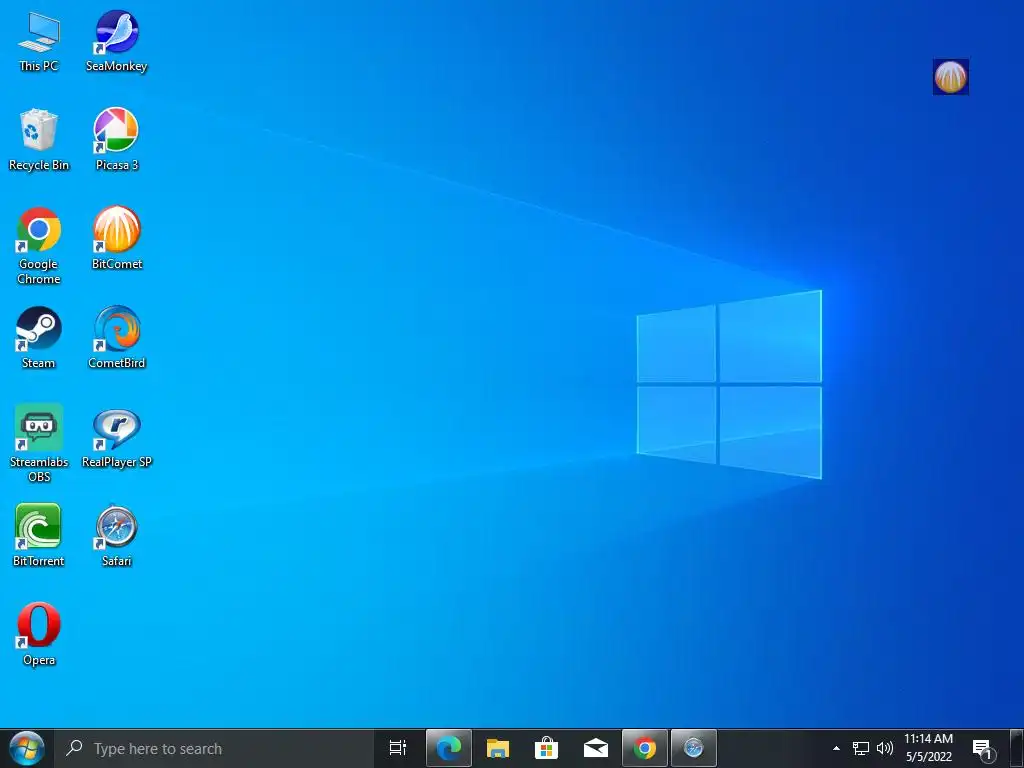
Task: Open network status in system tray
Action: tap(861, 748)
